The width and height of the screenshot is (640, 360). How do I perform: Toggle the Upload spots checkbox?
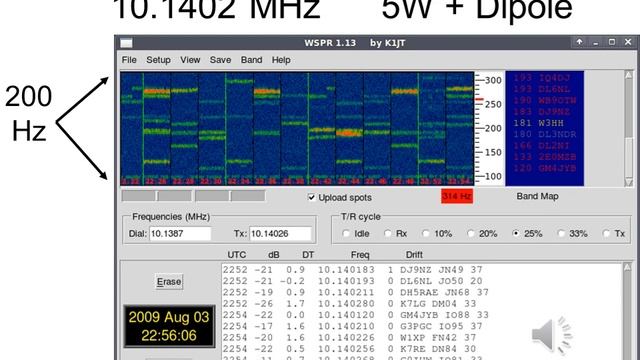point(311,198)
